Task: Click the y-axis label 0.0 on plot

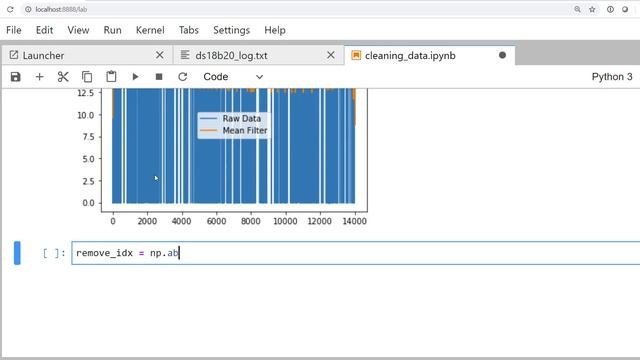Action: point(88,203)
